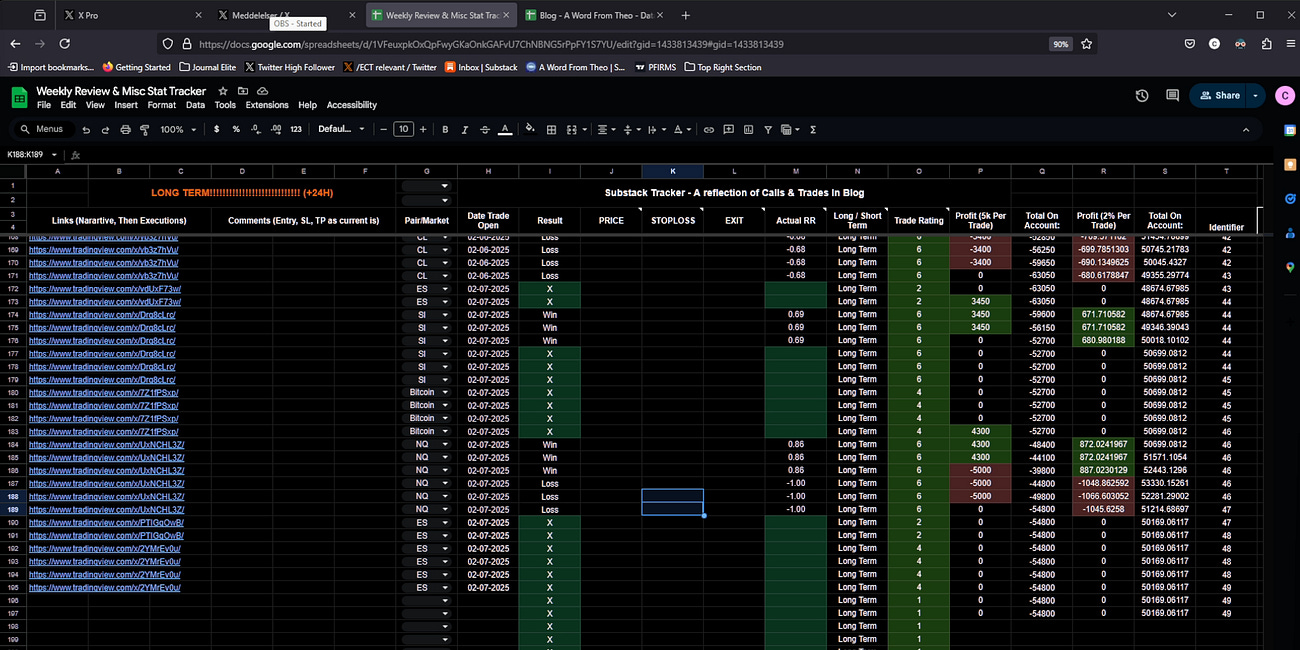Open the horizontal align options
This screenshot has width=1300, height=650.
coord(606,129)
